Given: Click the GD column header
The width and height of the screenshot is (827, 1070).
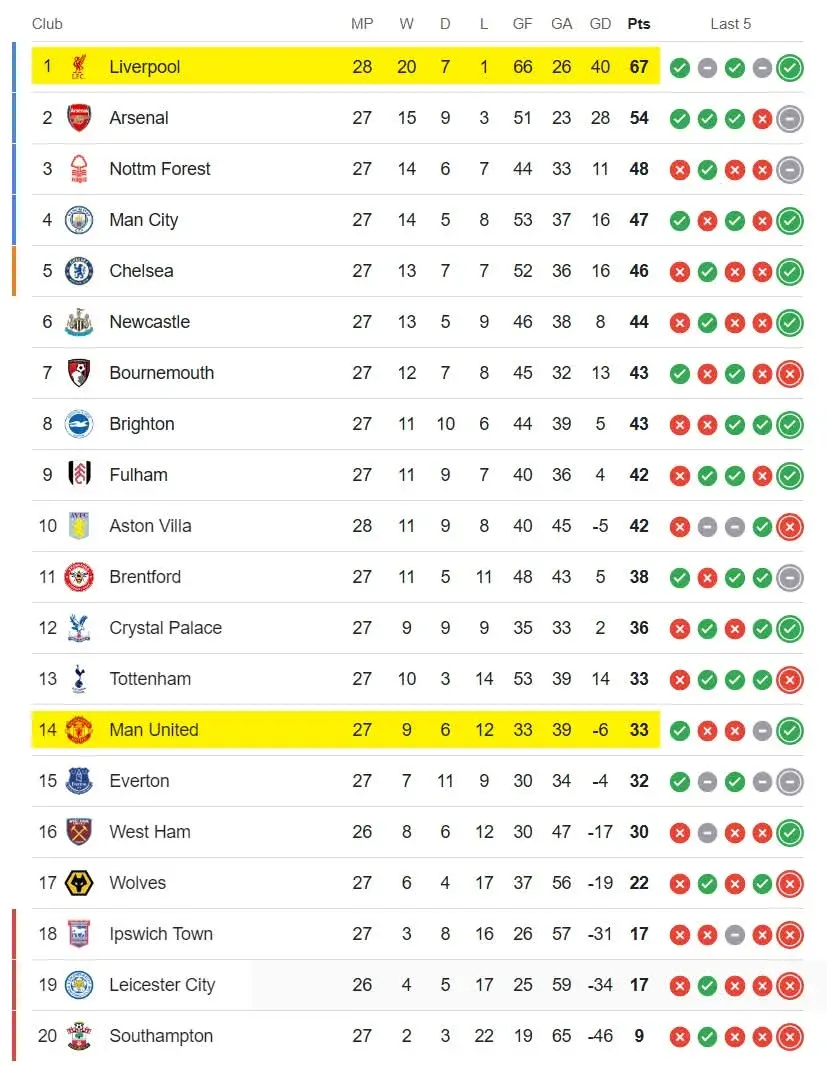Looking at the screenshot, I should click(600, 24).
